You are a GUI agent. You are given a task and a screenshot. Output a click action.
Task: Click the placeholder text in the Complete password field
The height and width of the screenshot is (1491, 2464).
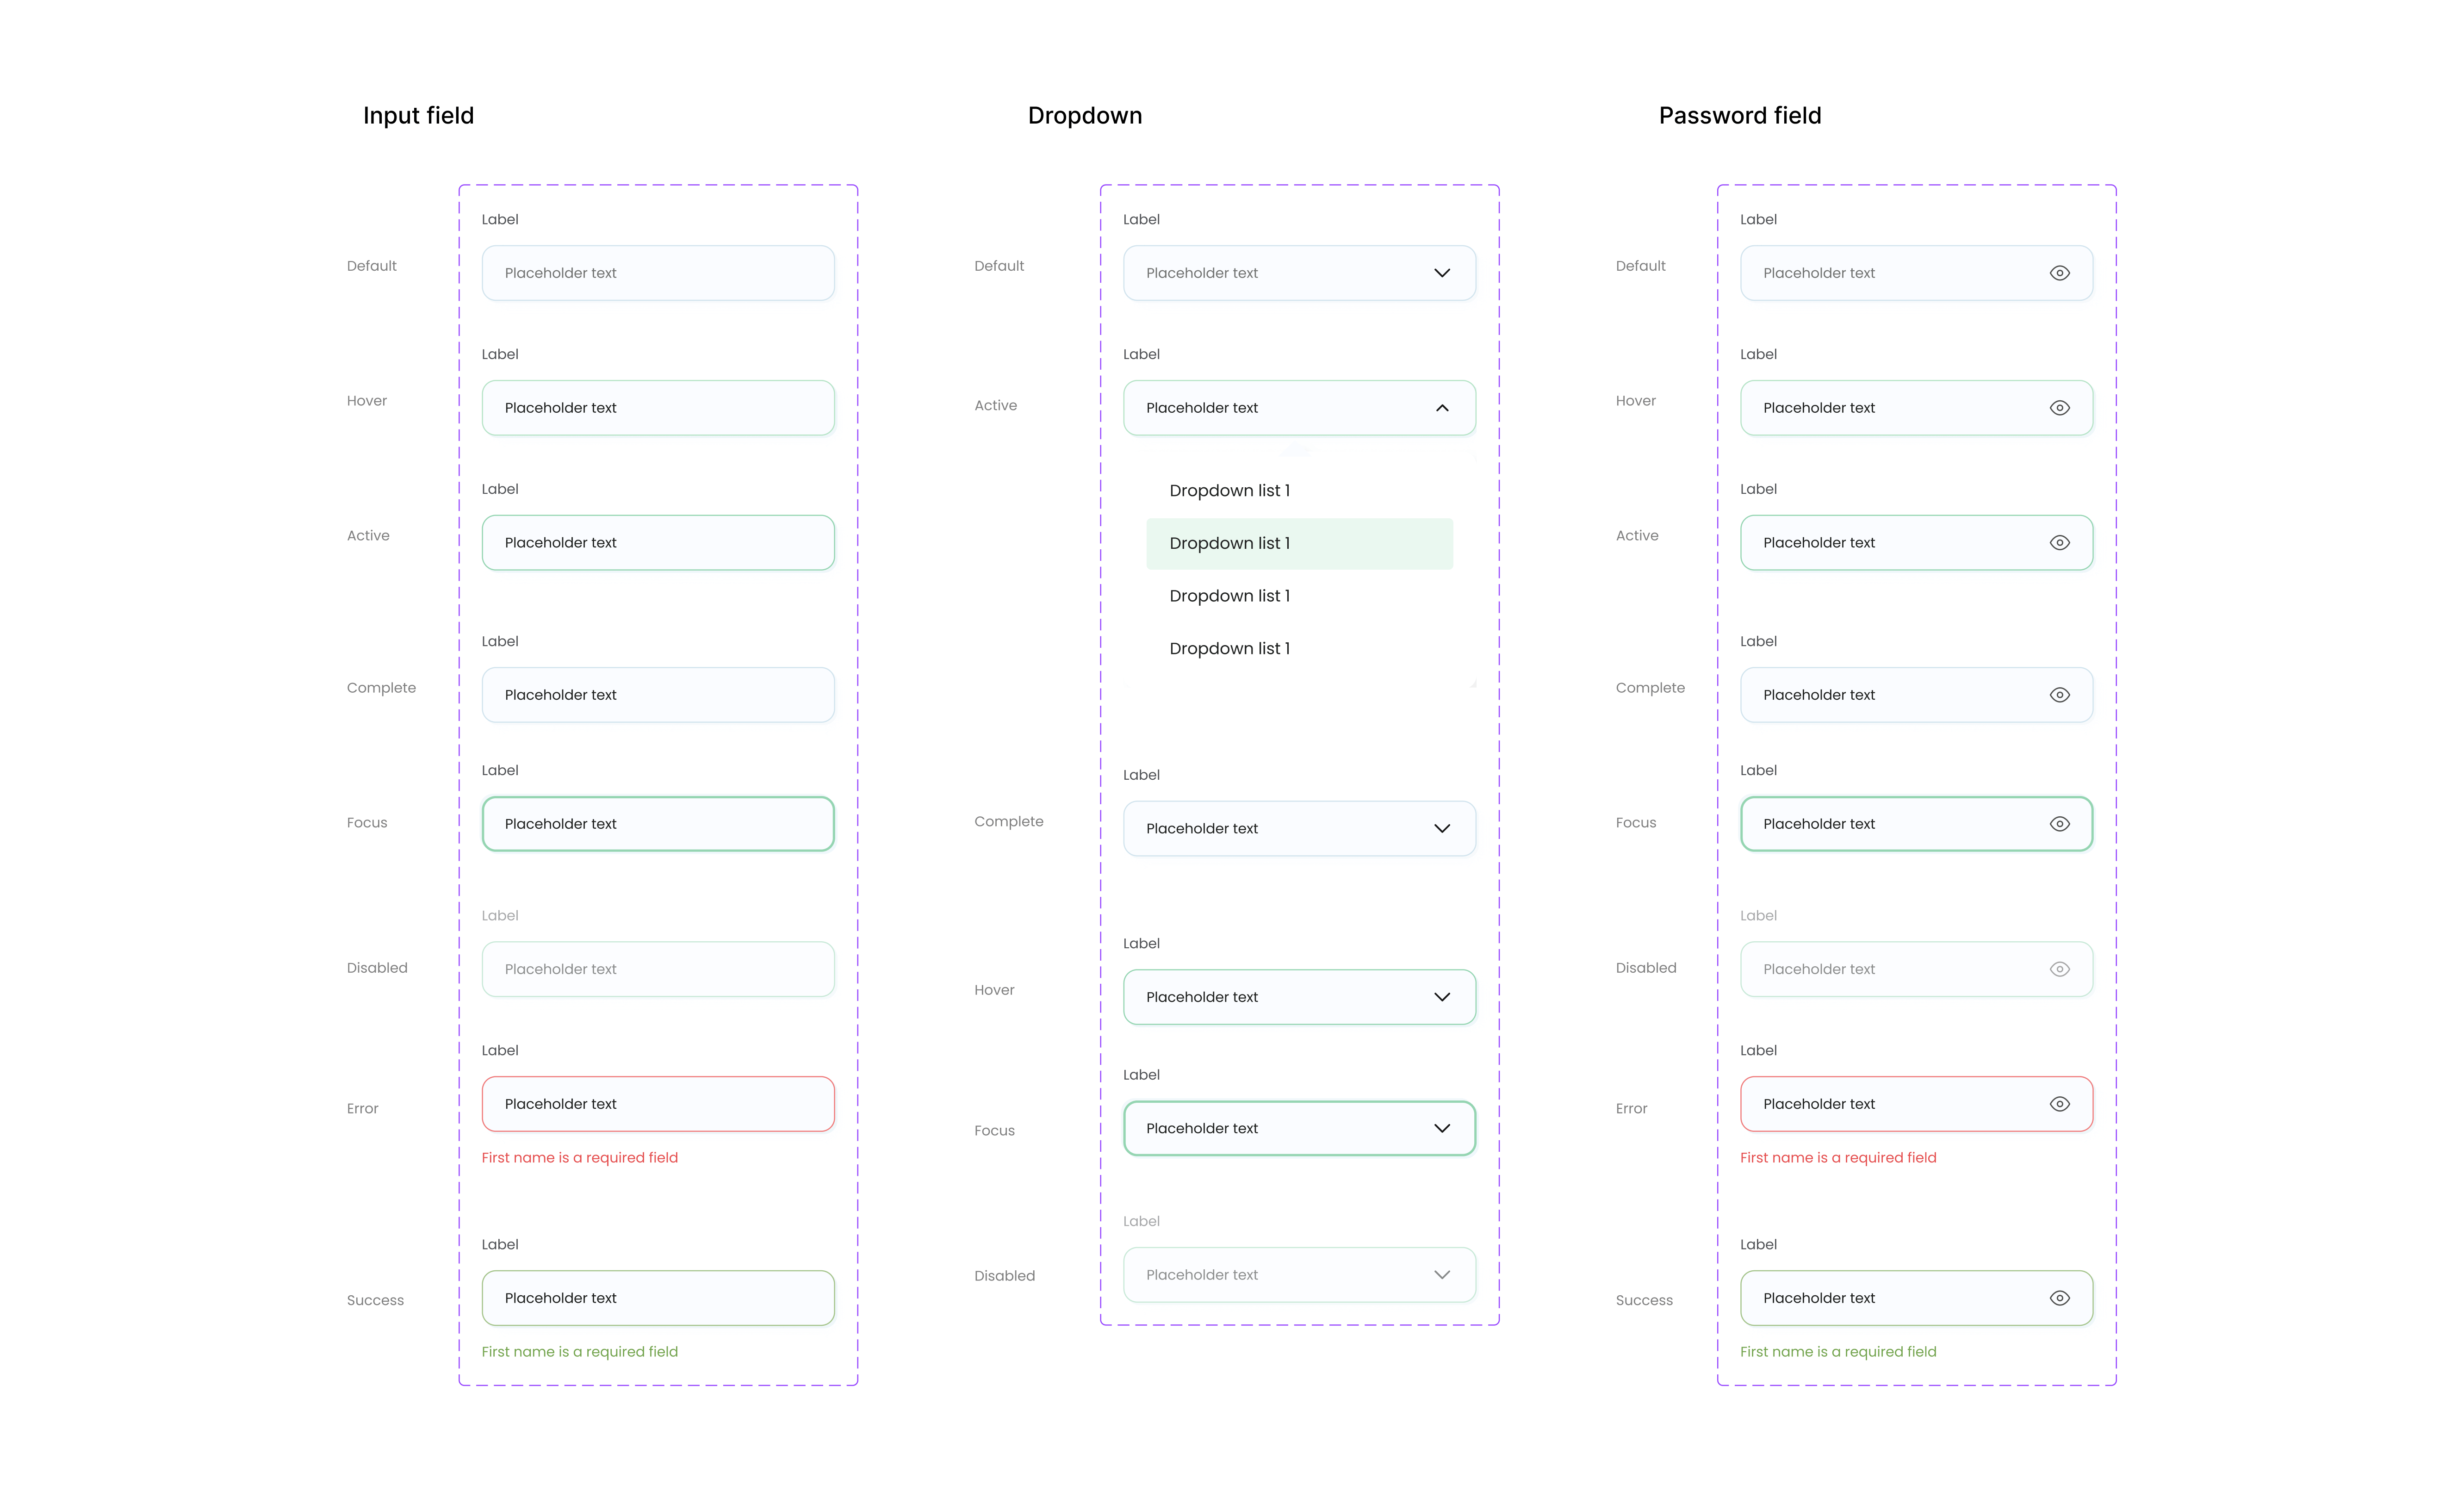click(1818, 695)
